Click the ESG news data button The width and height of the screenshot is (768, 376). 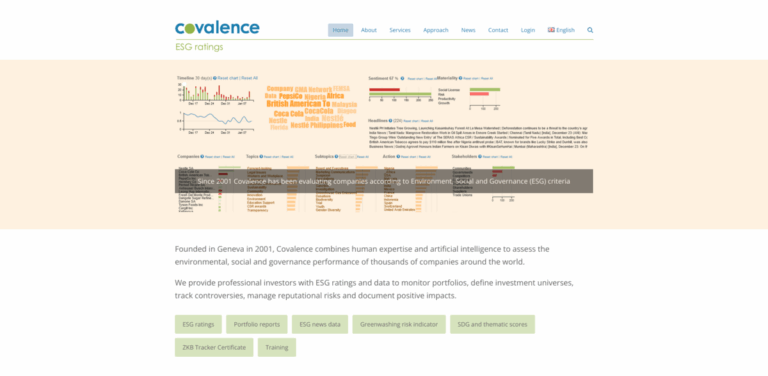click(320, 325)
